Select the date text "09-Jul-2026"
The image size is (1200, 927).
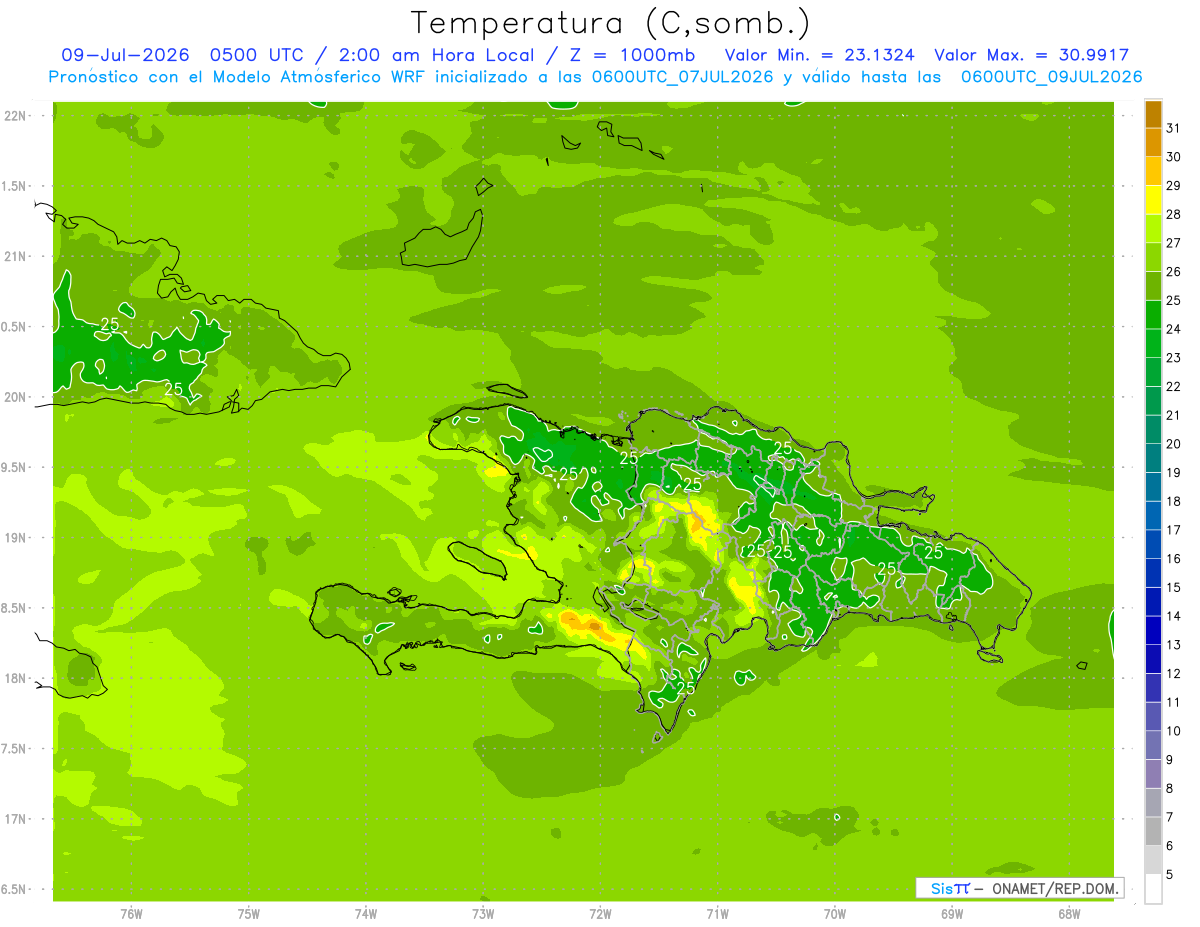127,55
